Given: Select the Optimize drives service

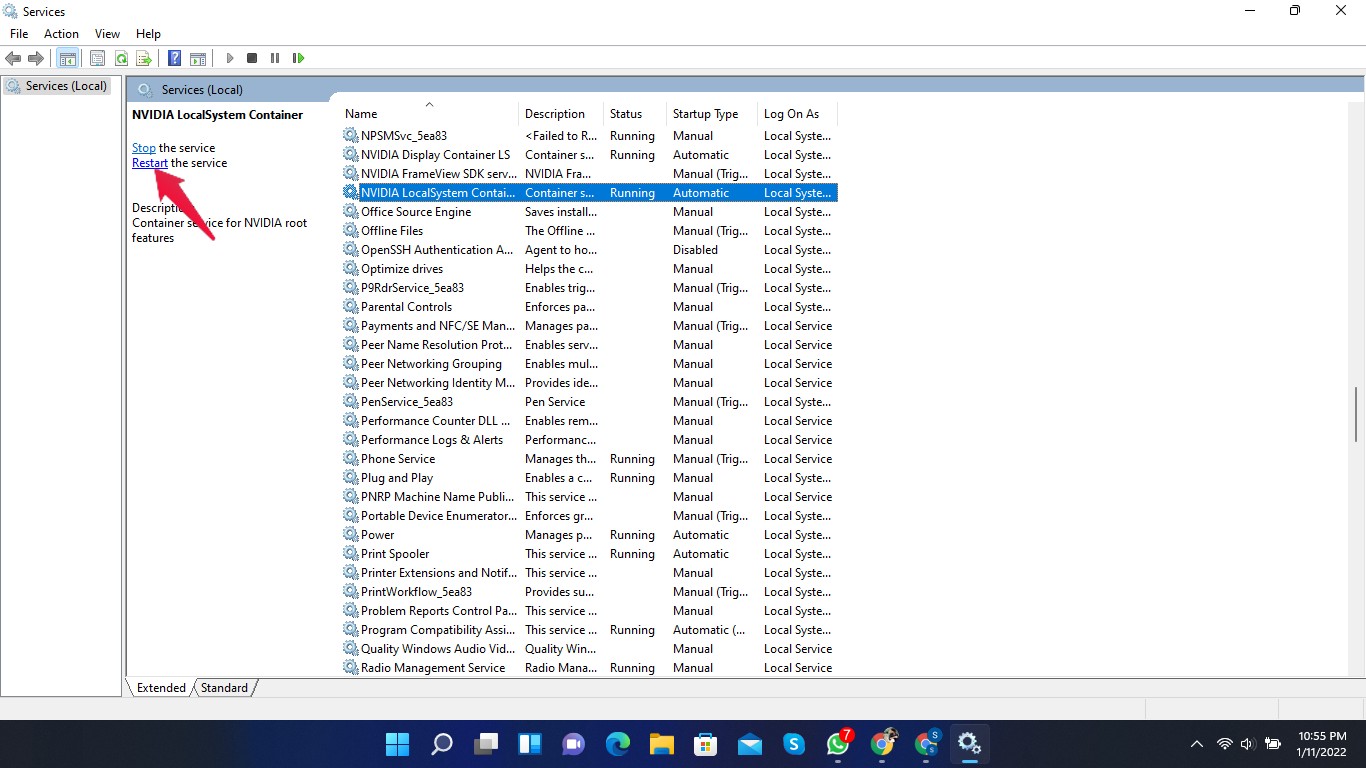Looking at the screenshot, I should 590,269.
